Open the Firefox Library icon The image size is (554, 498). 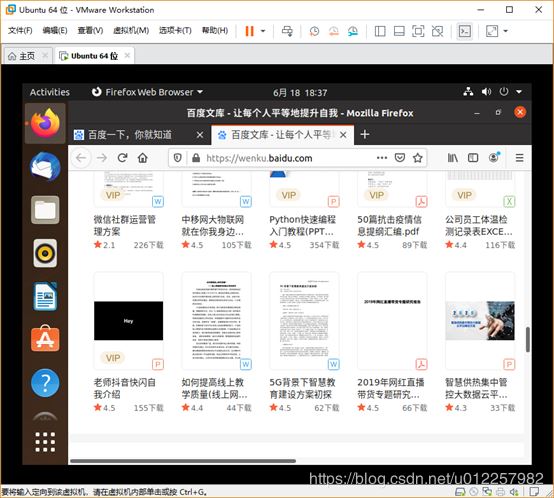[x=453, y=158]
